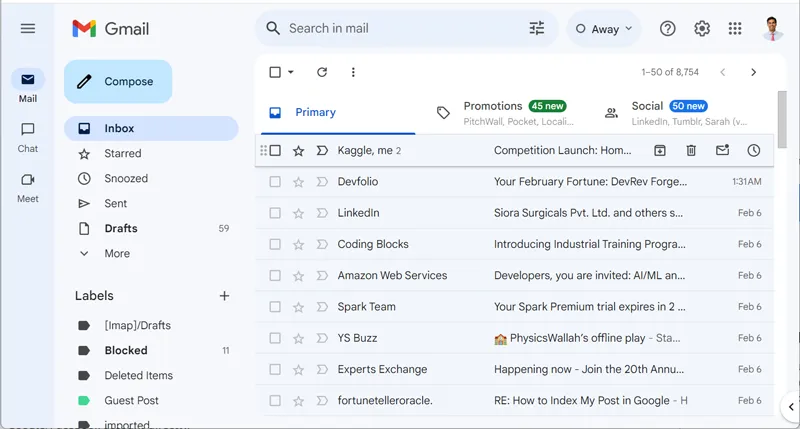The height and width of the screenshot is (429, 800).
Task: Open the Google apps grid
Action: click(735, 29)
